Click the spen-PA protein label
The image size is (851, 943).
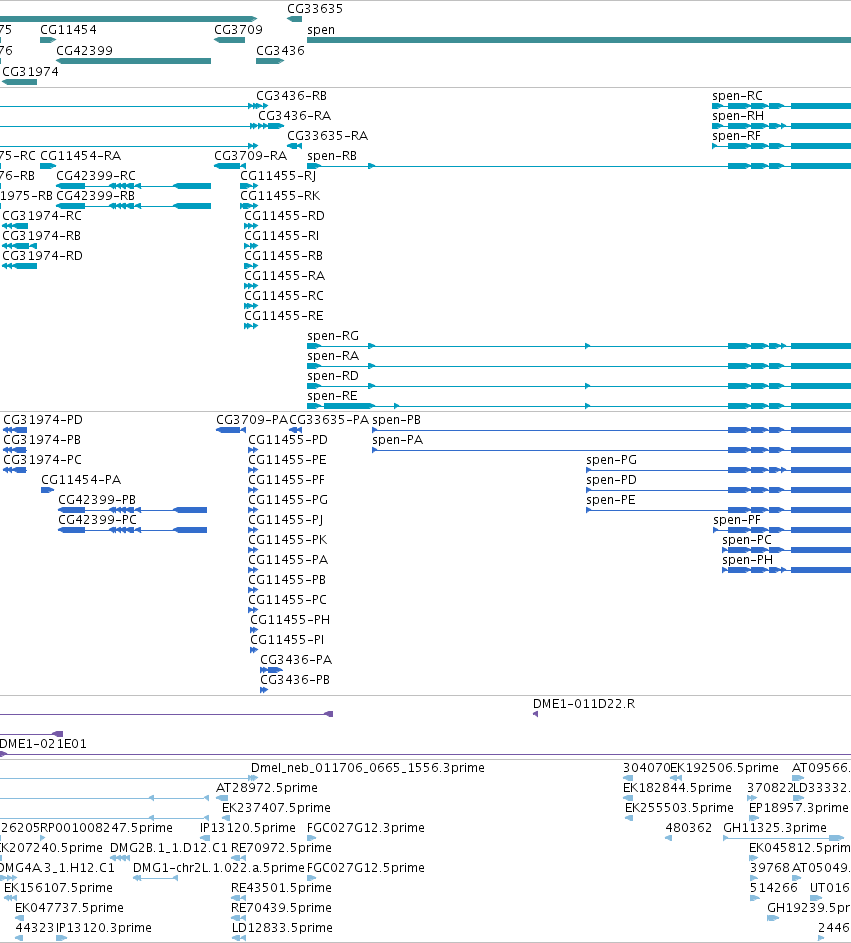pos(398,440)
